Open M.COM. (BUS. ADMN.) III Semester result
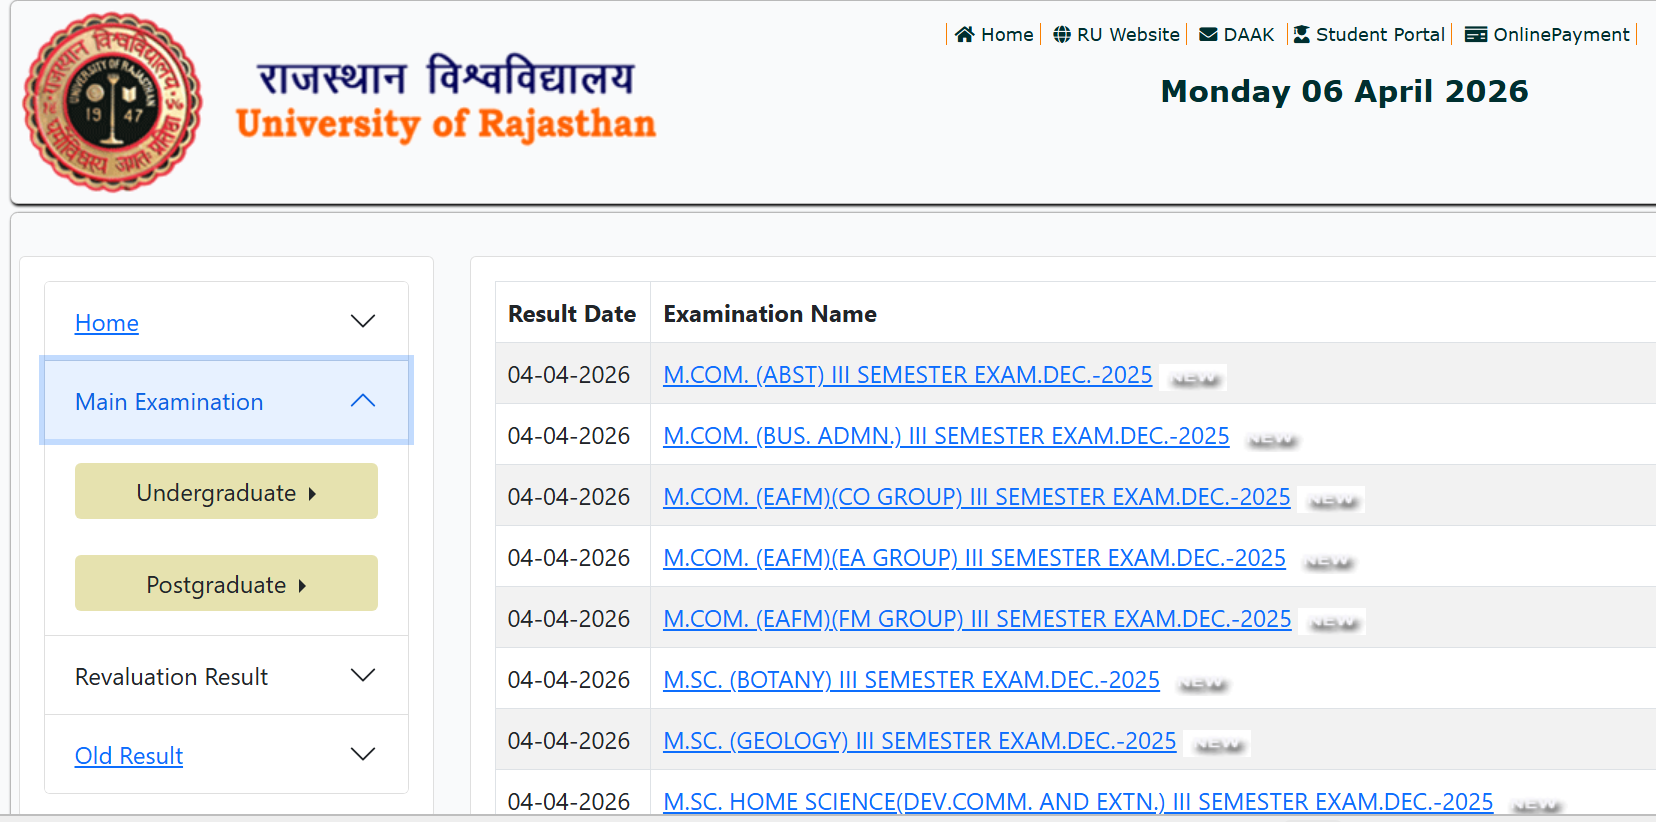This screenshot has width=1656, height=822. pos(946,436)
